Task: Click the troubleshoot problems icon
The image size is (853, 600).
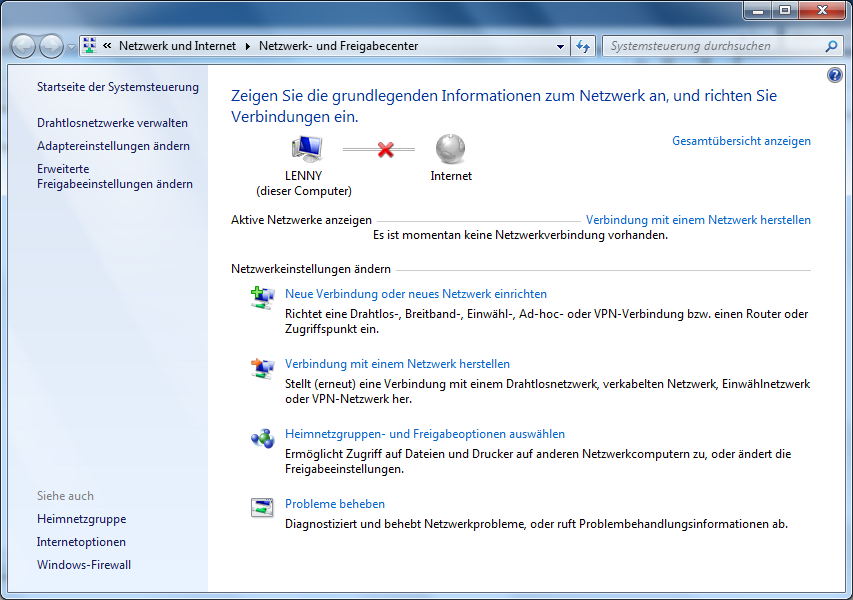Action: tap(262, 507)
